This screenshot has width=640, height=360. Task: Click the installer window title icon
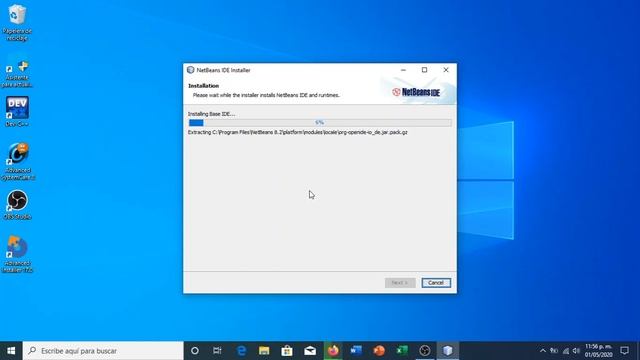(x=191, y=70)
